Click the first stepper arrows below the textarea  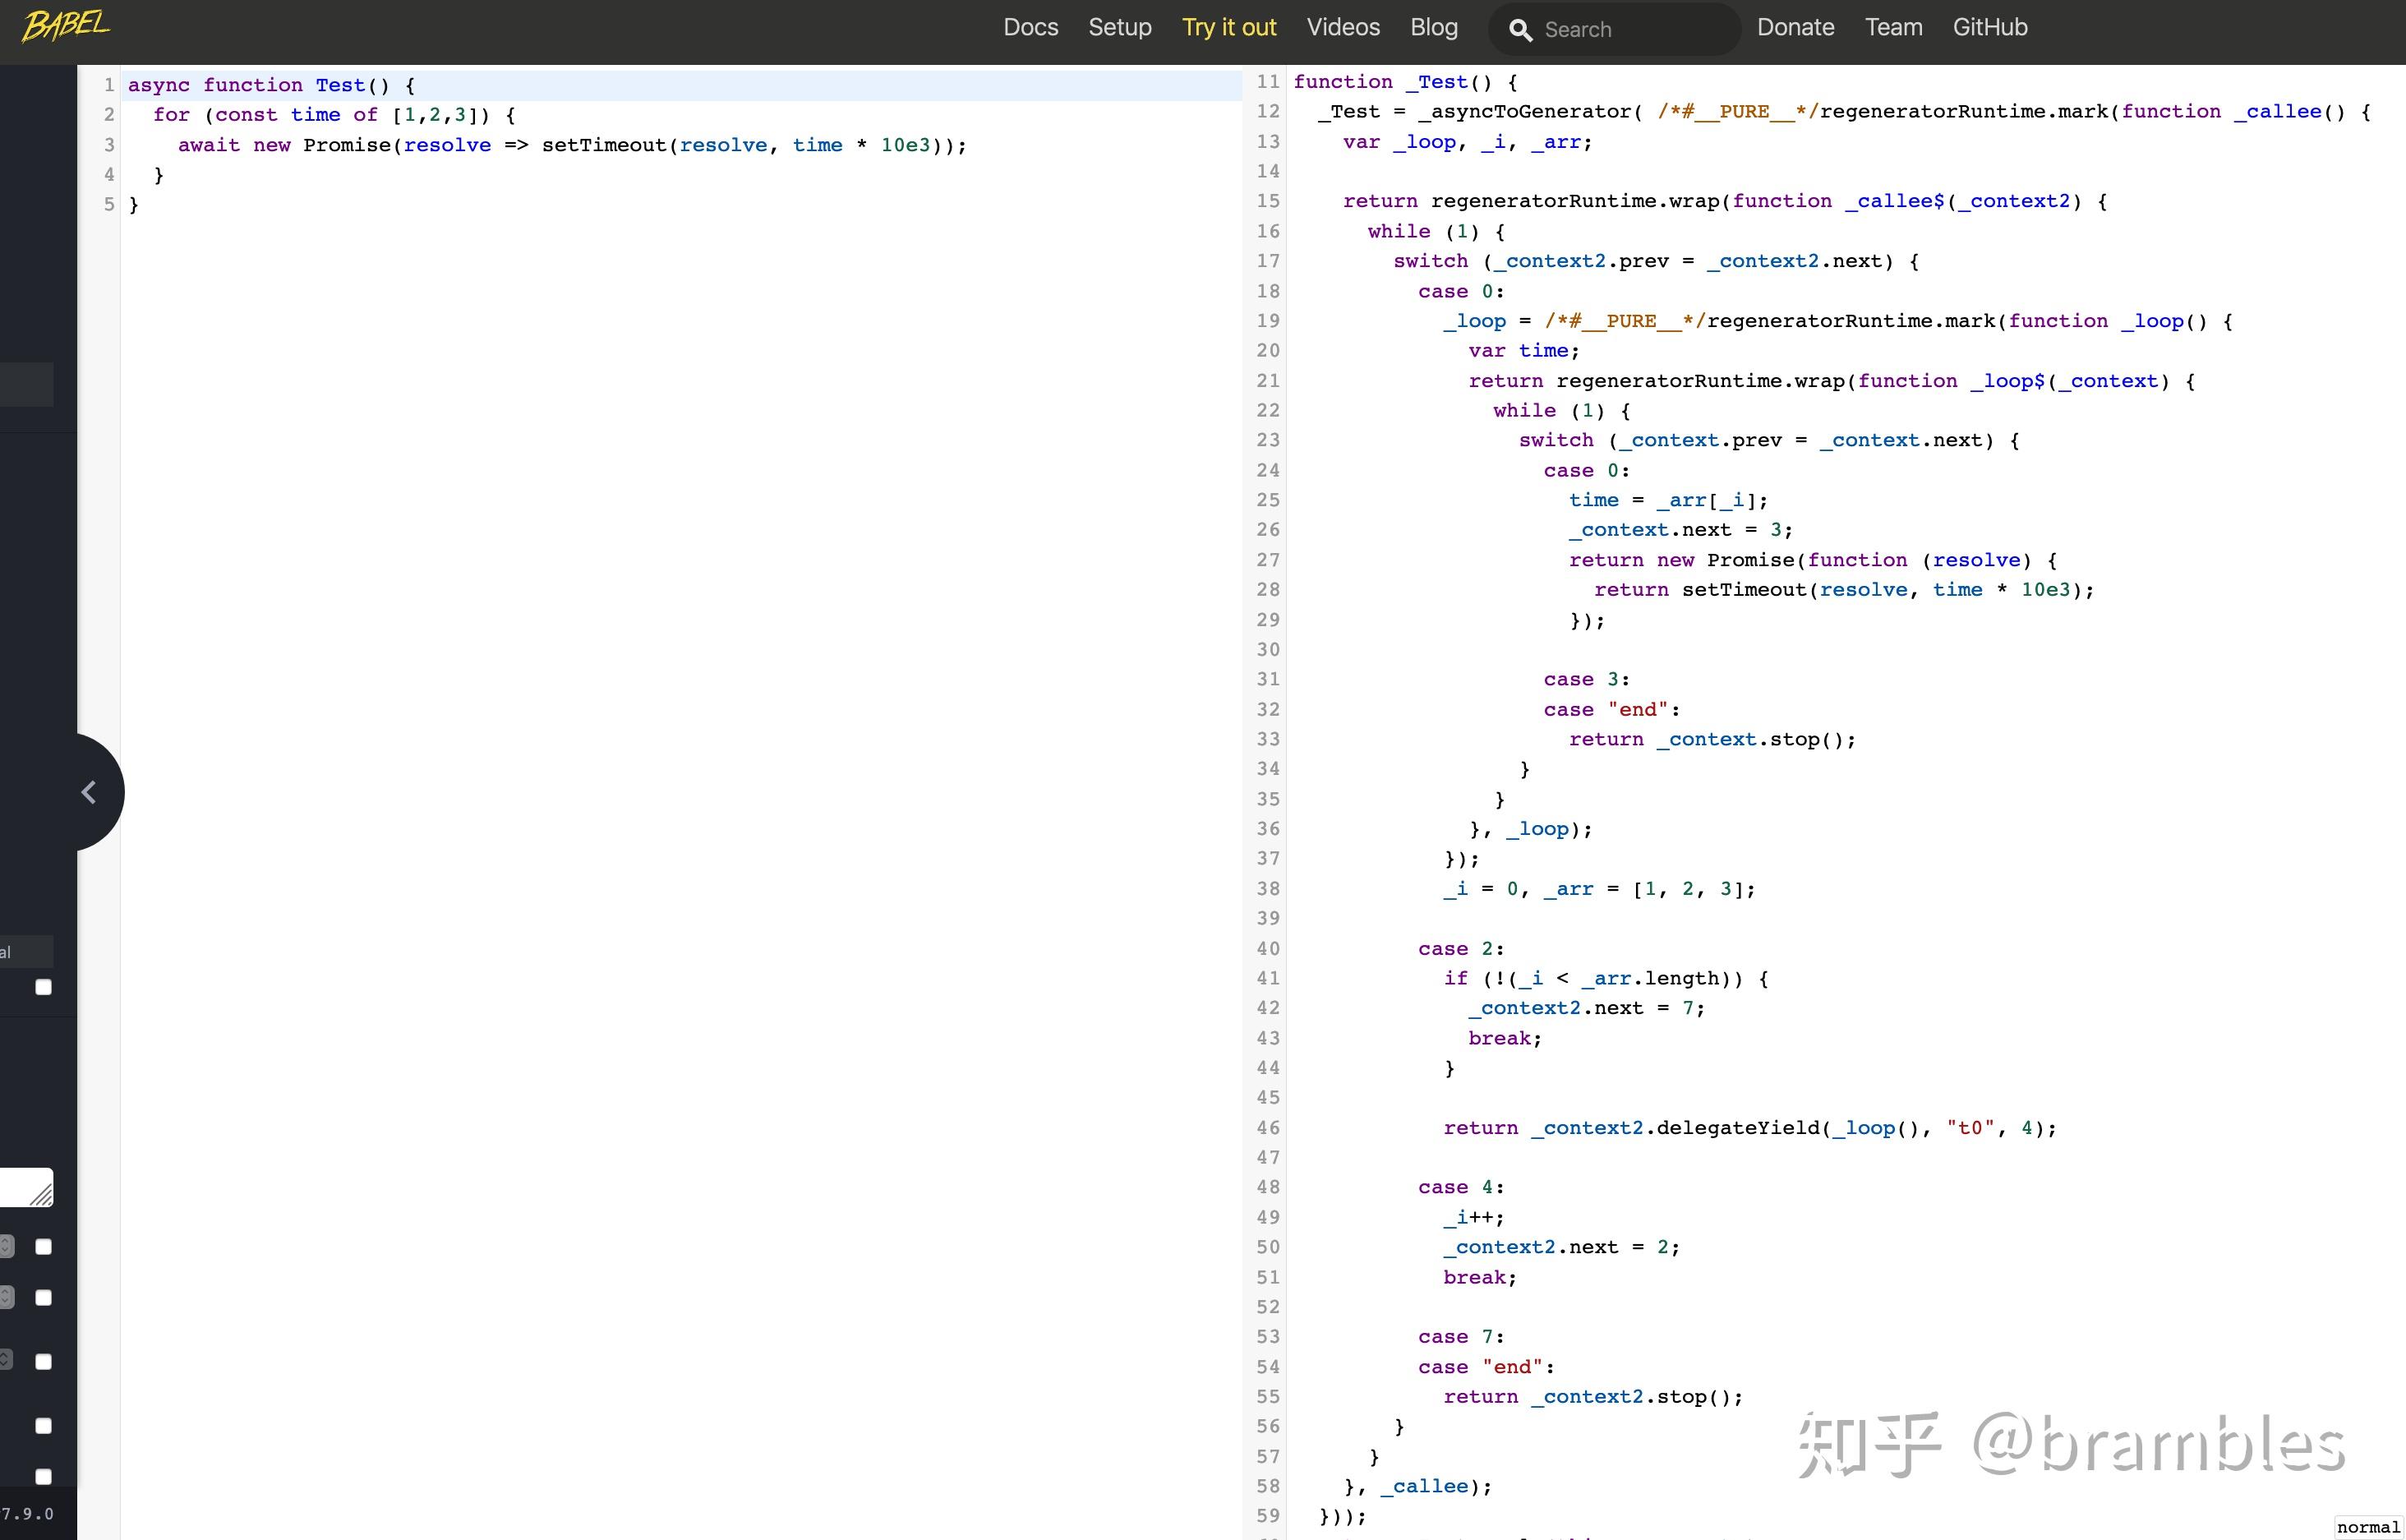pos(6,1246)
